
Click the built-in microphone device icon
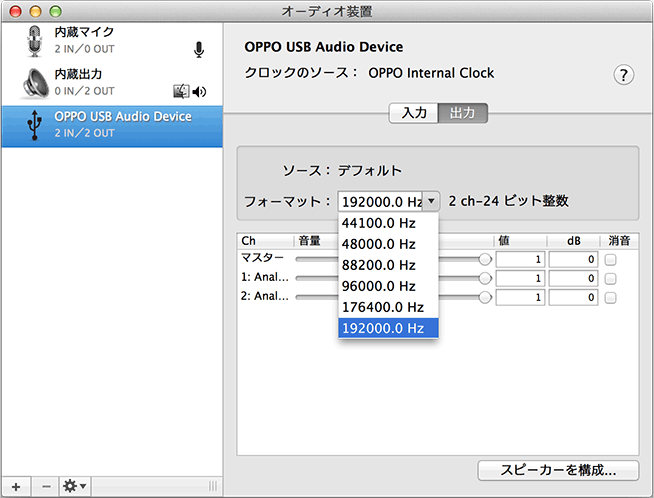[x=35, y=41]
